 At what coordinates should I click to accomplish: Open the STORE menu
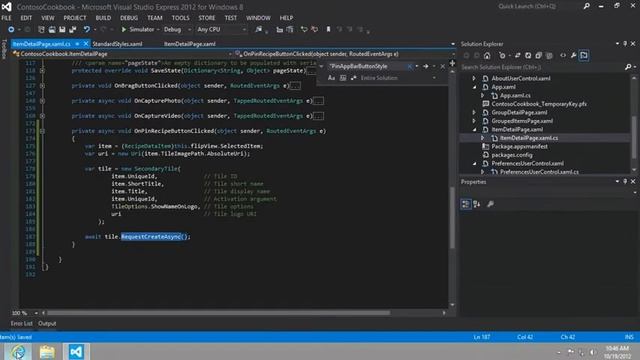click(x=207, y=18)
